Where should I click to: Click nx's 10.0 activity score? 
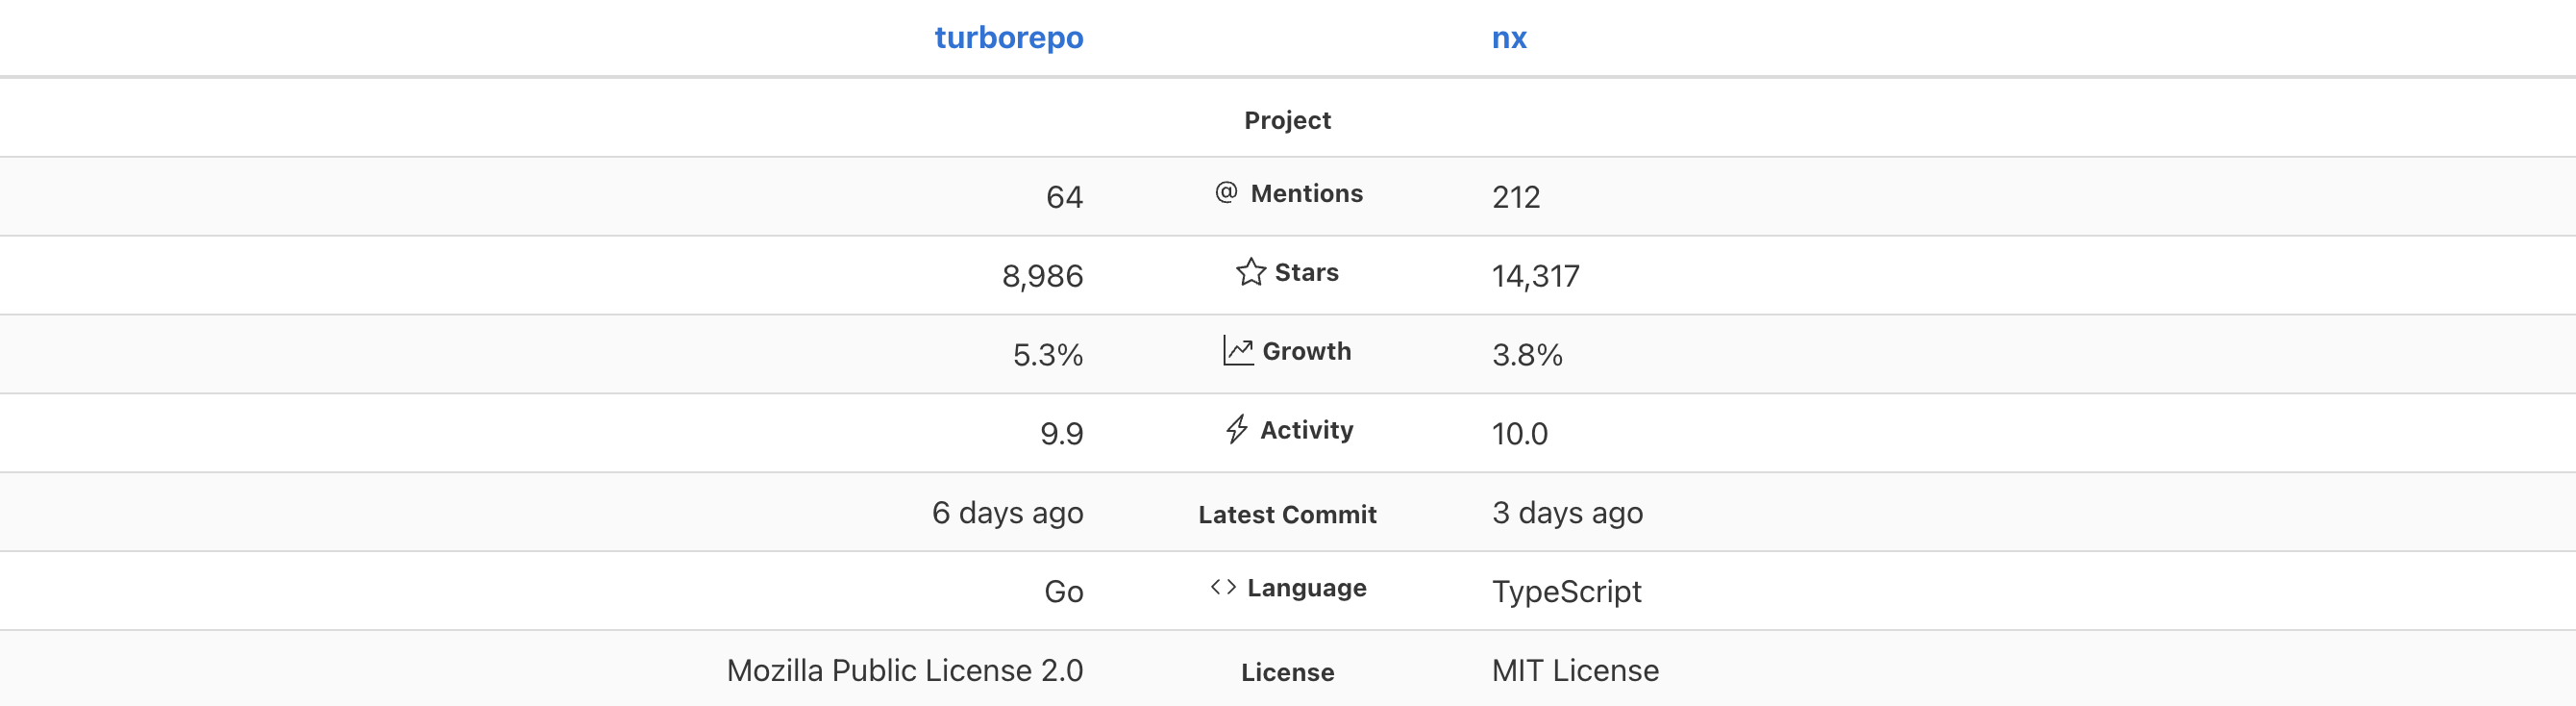click(x=1519, y=434)
